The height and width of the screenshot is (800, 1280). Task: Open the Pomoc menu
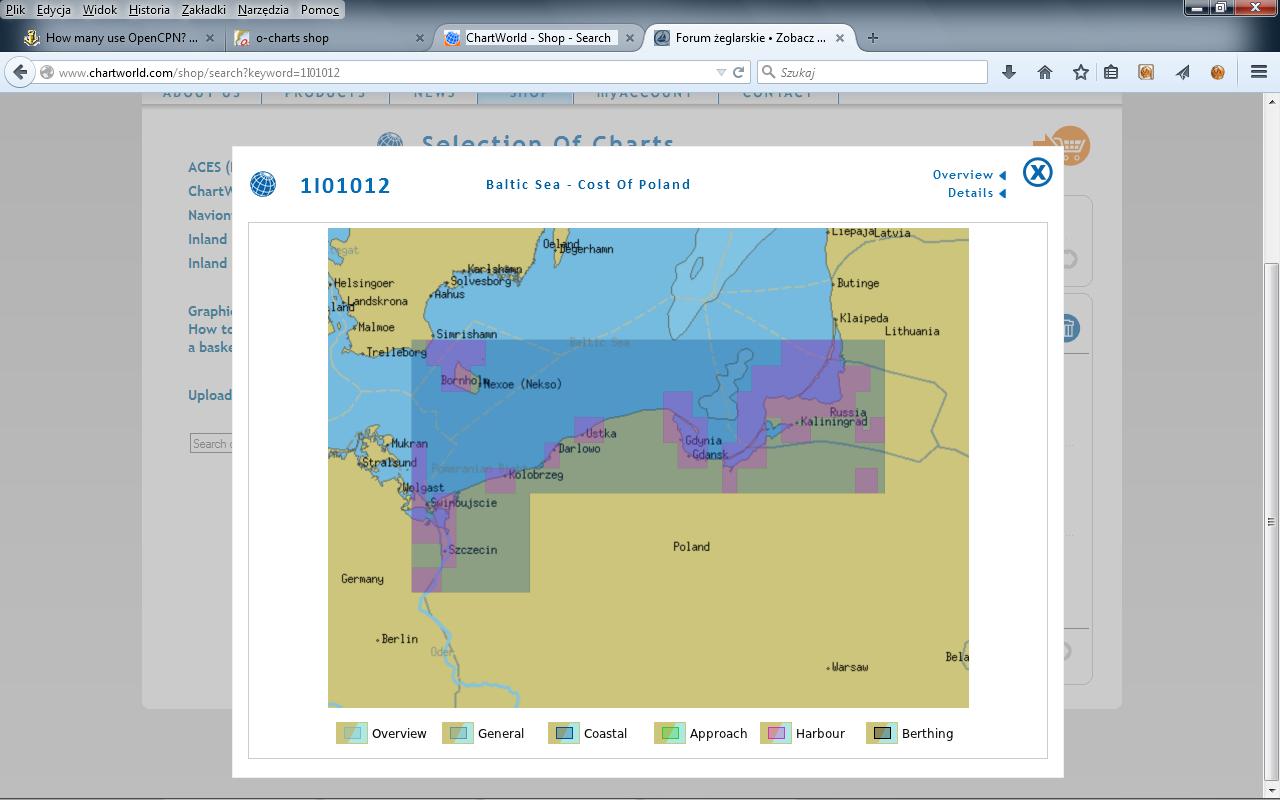tap(320, 10)
